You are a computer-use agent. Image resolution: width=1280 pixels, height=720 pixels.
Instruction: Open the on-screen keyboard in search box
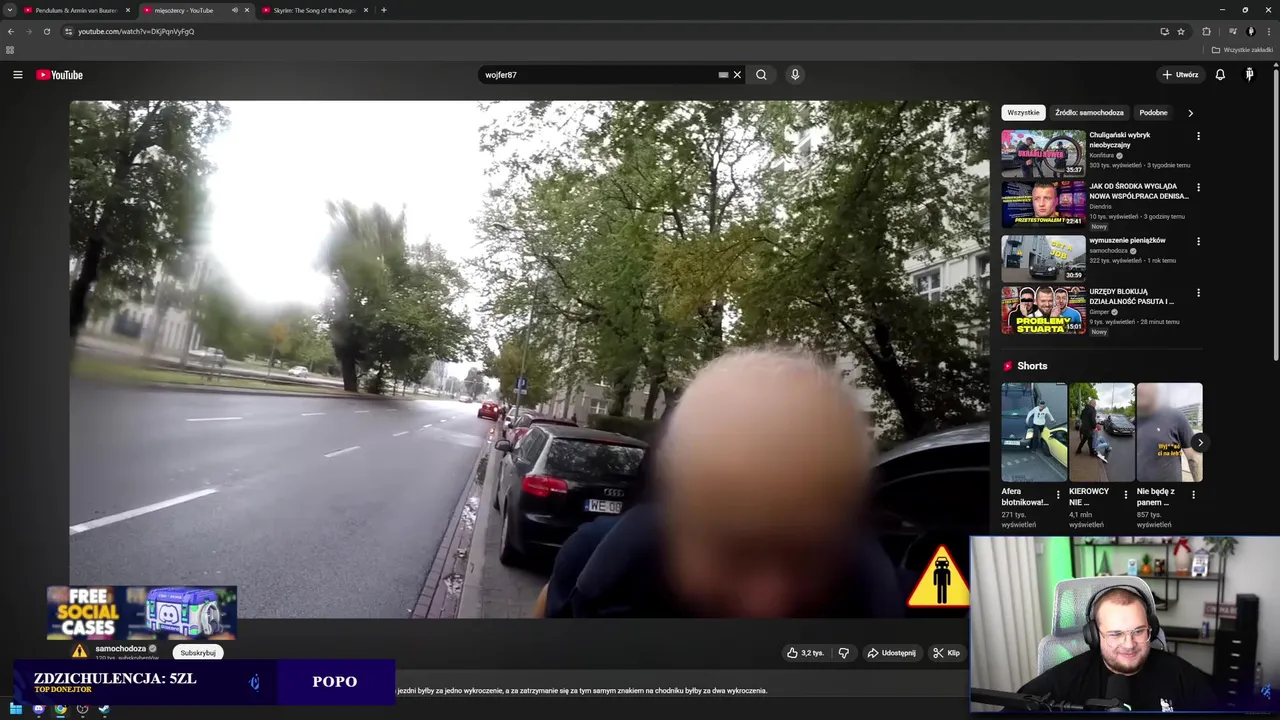click(x=723, y=75)
